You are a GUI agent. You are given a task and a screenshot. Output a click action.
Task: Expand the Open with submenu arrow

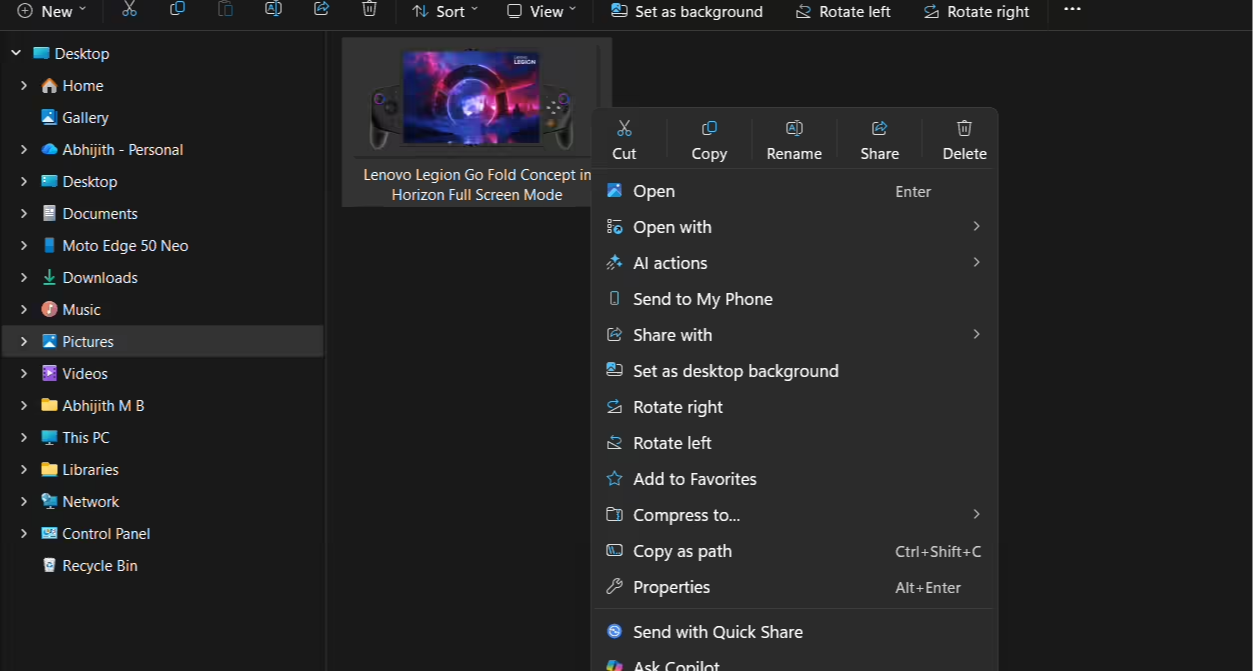pos(976,227)
